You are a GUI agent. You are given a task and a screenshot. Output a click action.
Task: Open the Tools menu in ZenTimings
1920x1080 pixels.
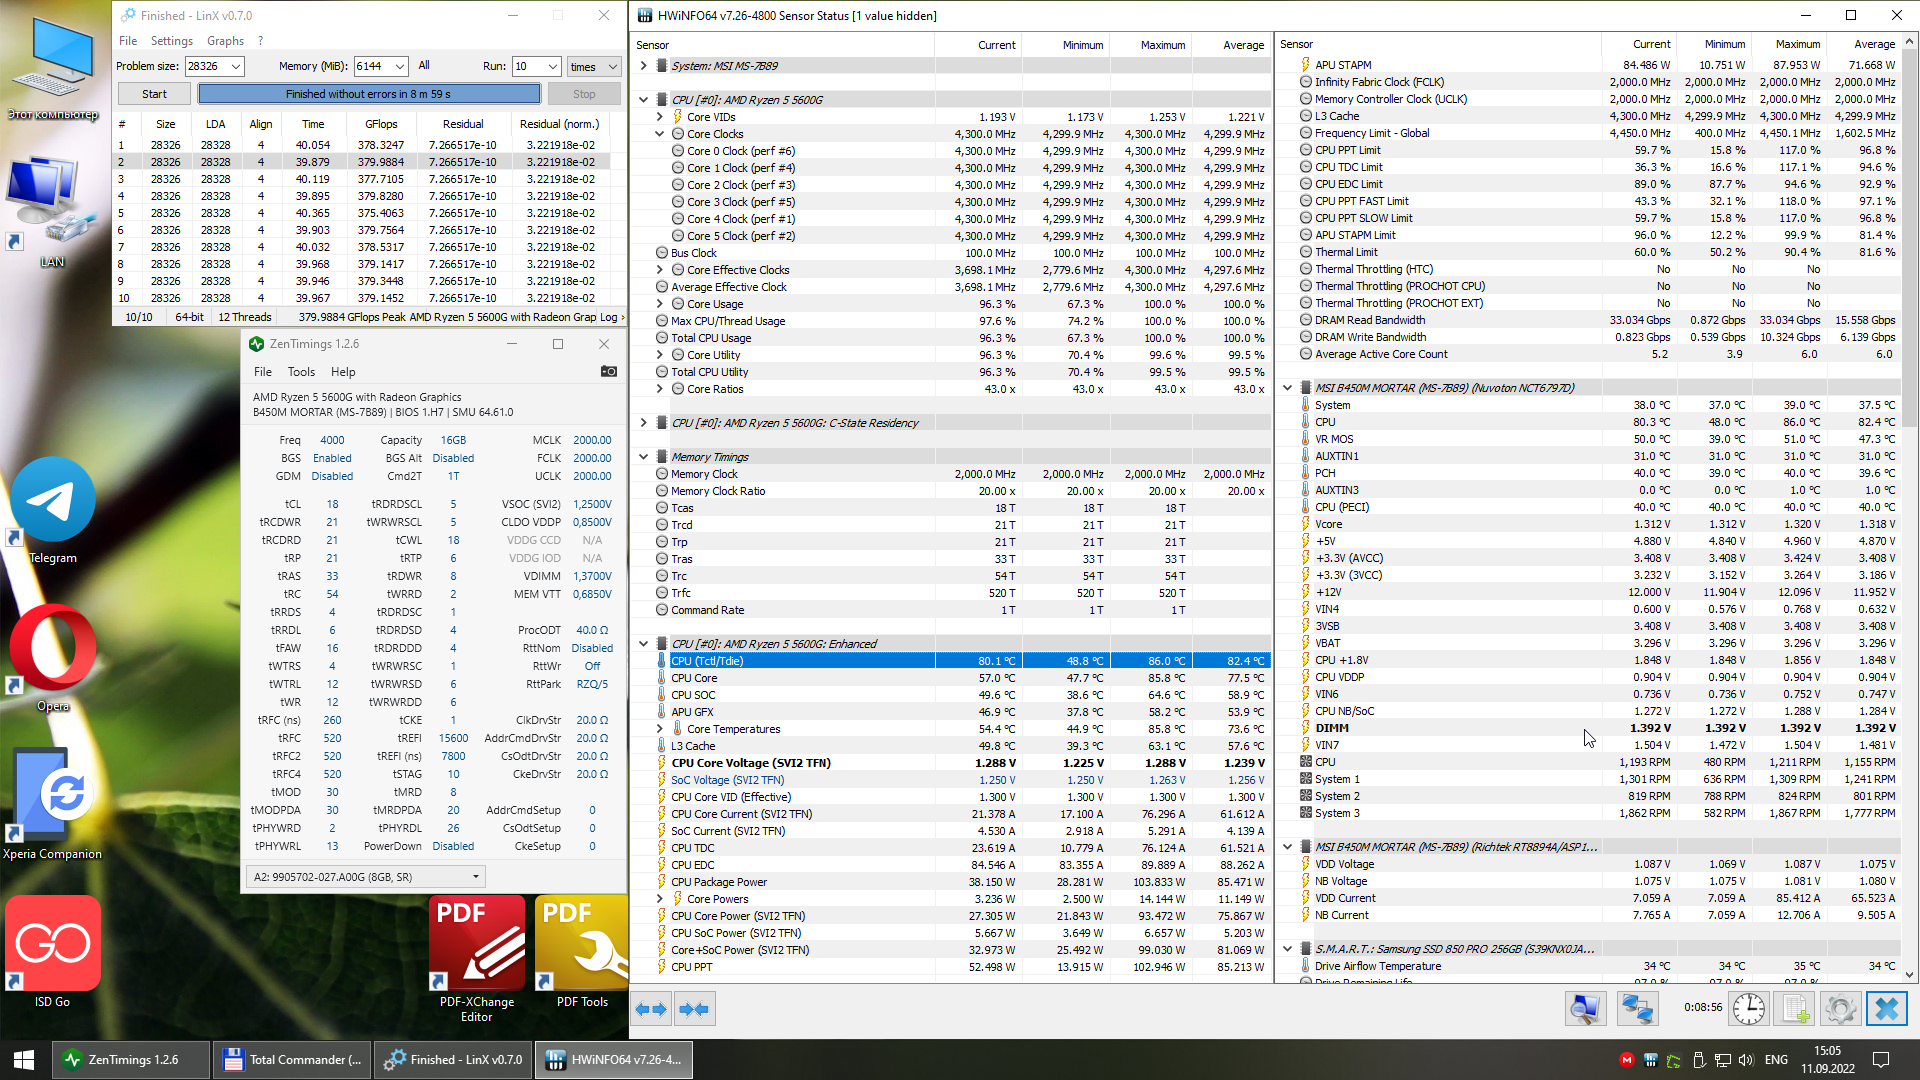301,371
